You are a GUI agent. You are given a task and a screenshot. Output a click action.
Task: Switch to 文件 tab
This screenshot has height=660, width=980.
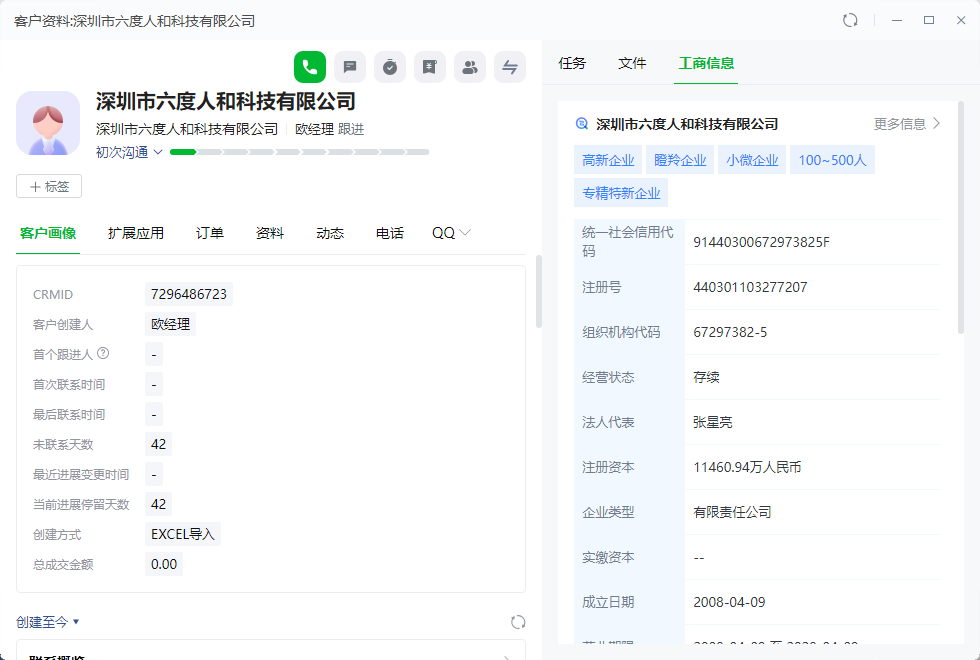(x=632, y=63)
